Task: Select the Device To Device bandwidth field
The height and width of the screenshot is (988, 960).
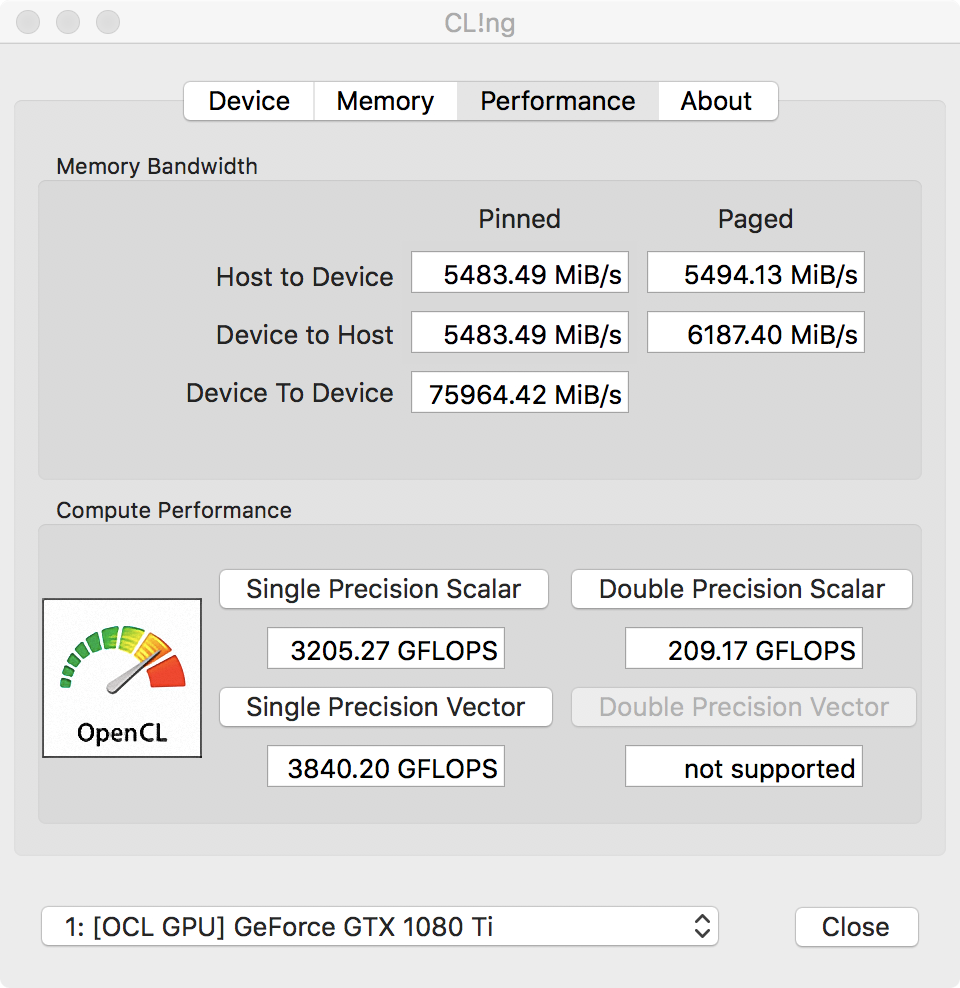Action: pyautogui.click(x=520, y=393)
